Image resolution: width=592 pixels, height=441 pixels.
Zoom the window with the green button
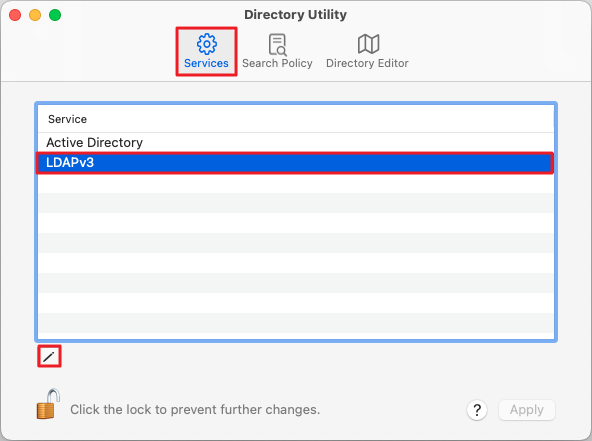[55, 15]
